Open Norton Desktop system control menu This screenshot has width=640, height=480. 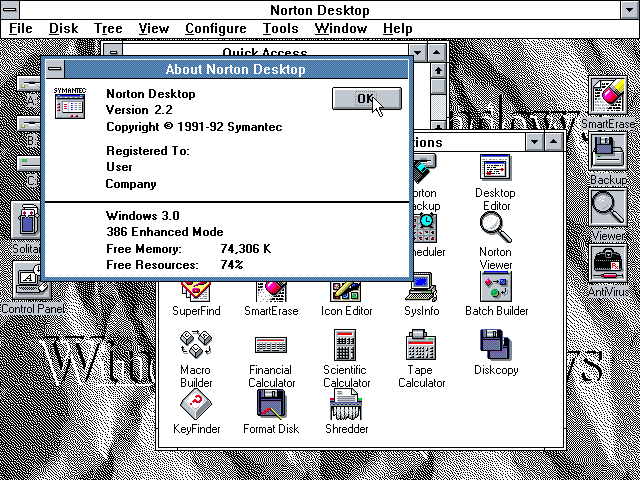(10, 10)
